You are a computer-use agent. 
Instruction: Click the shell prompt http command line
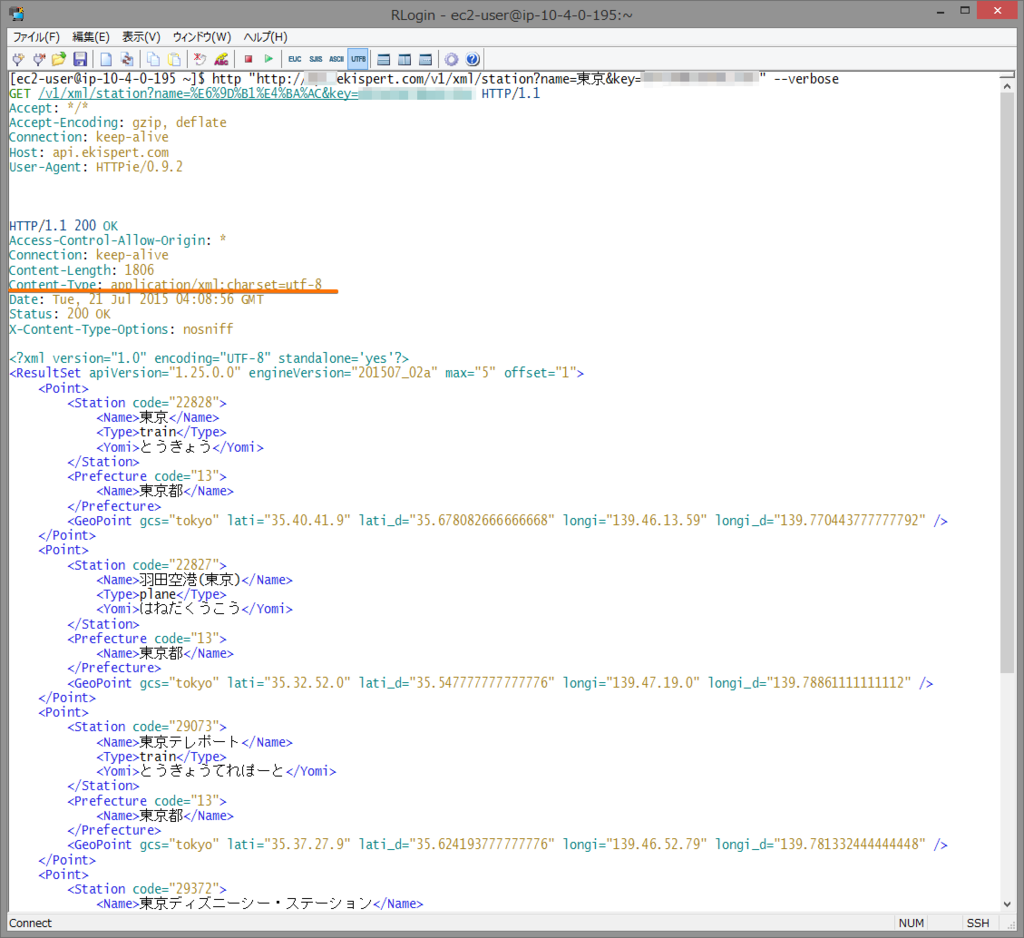(424, 79)
